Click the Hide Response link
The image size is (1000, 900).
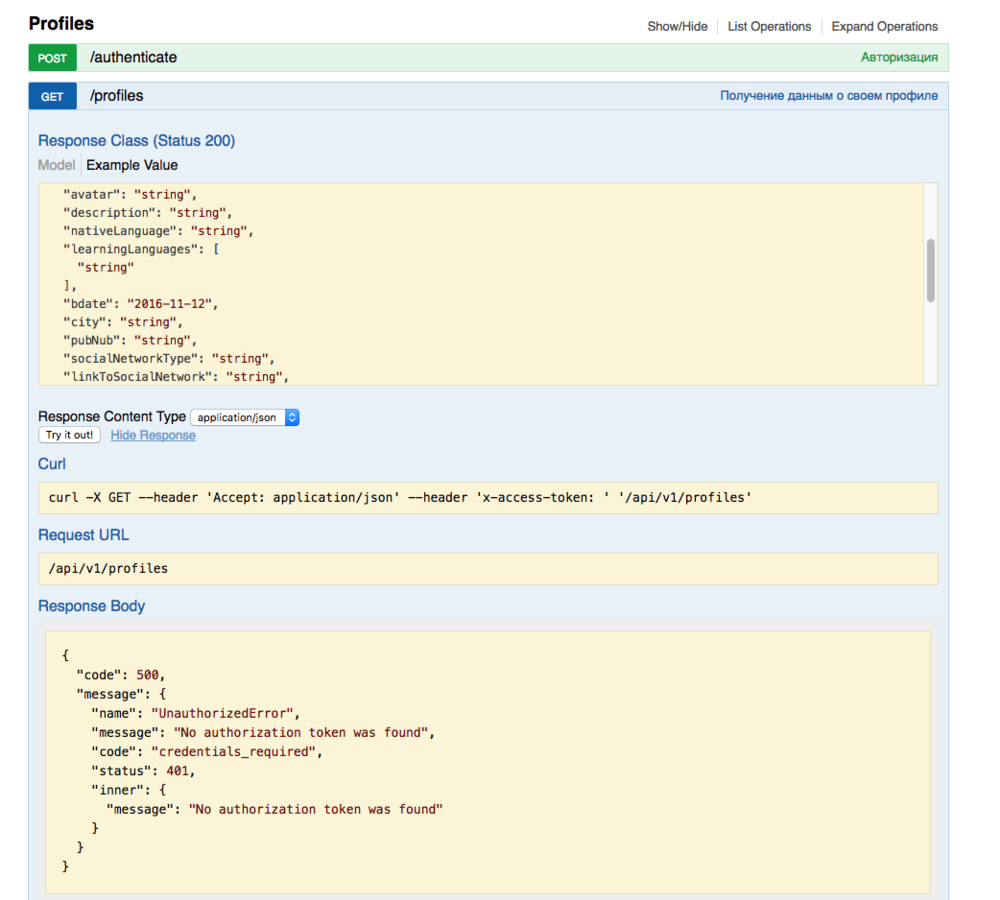(x=153, y=435)
